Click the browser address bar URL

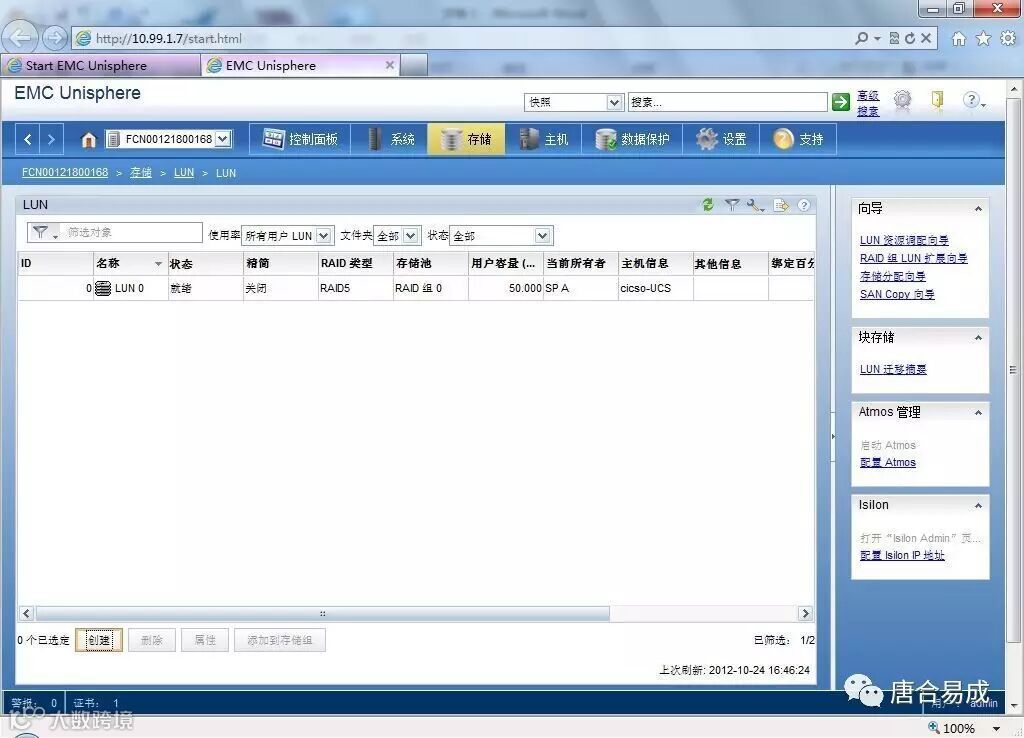pyautogui.click(x=168, y=39)
